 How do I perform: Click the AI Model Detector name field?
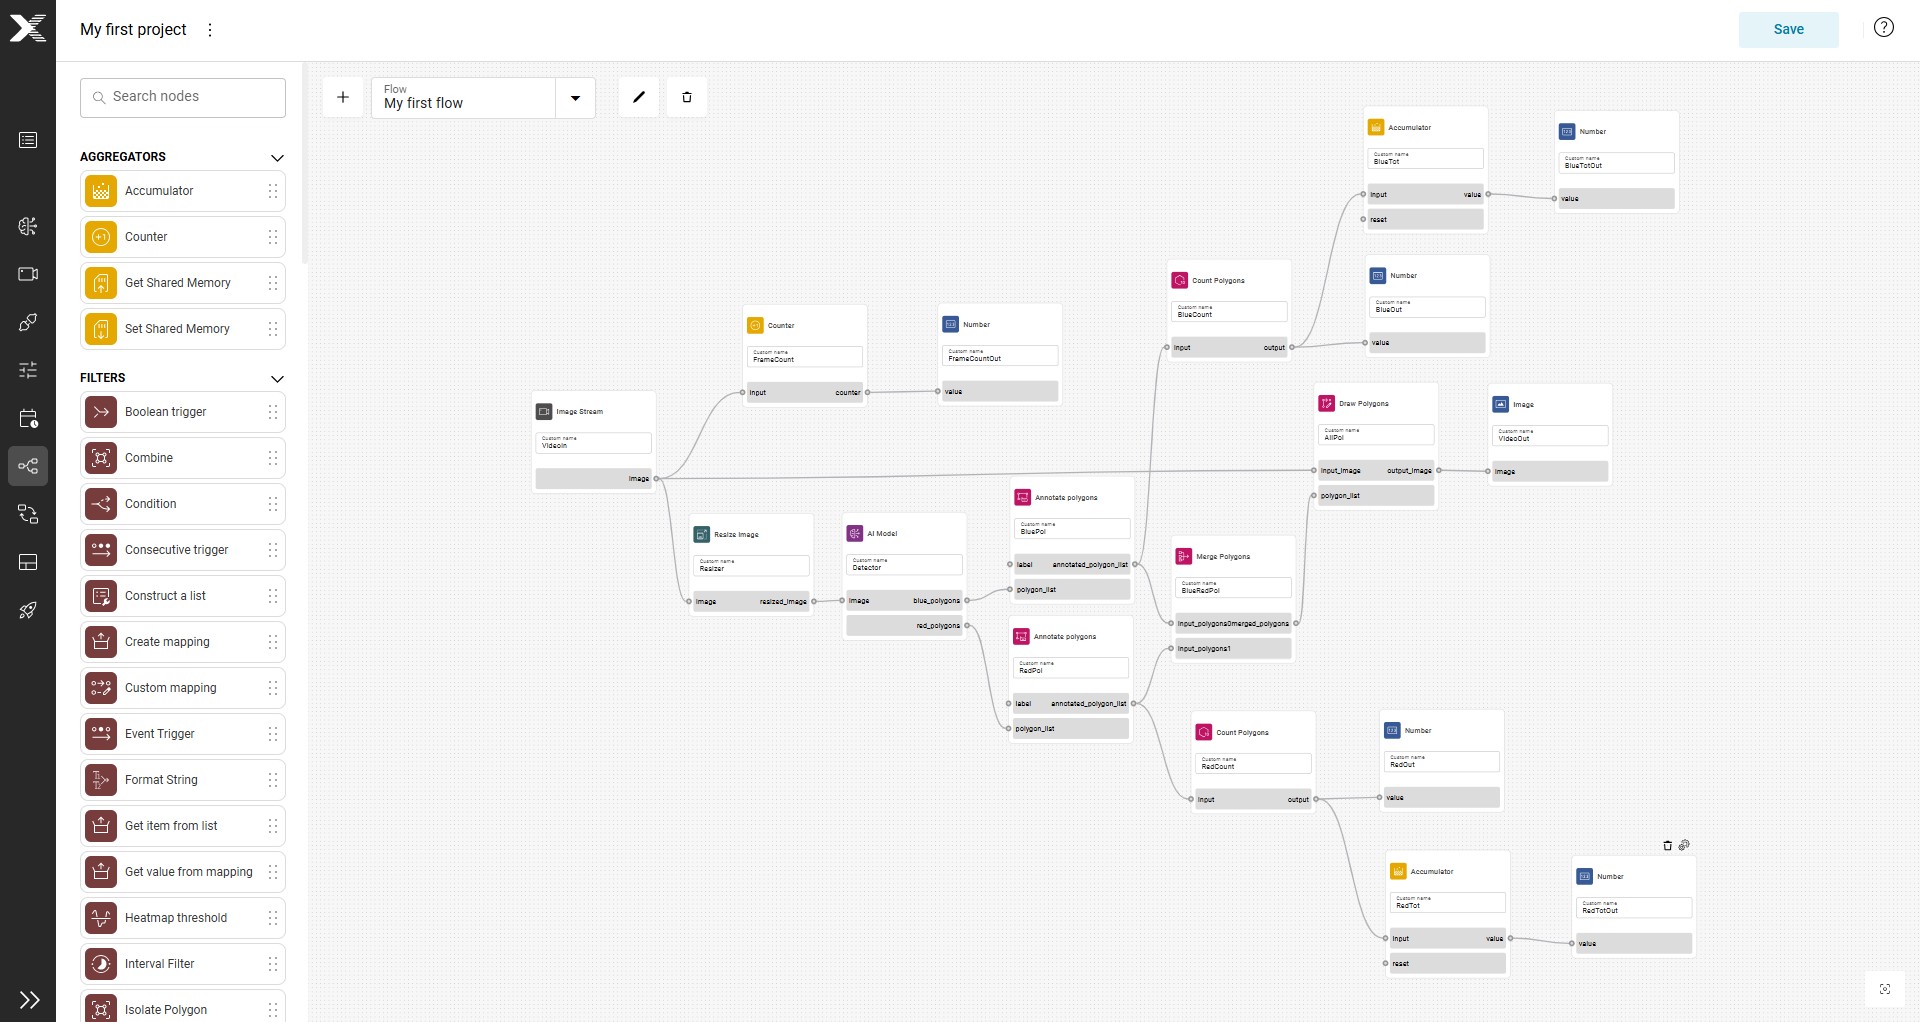tap(904, 564)
